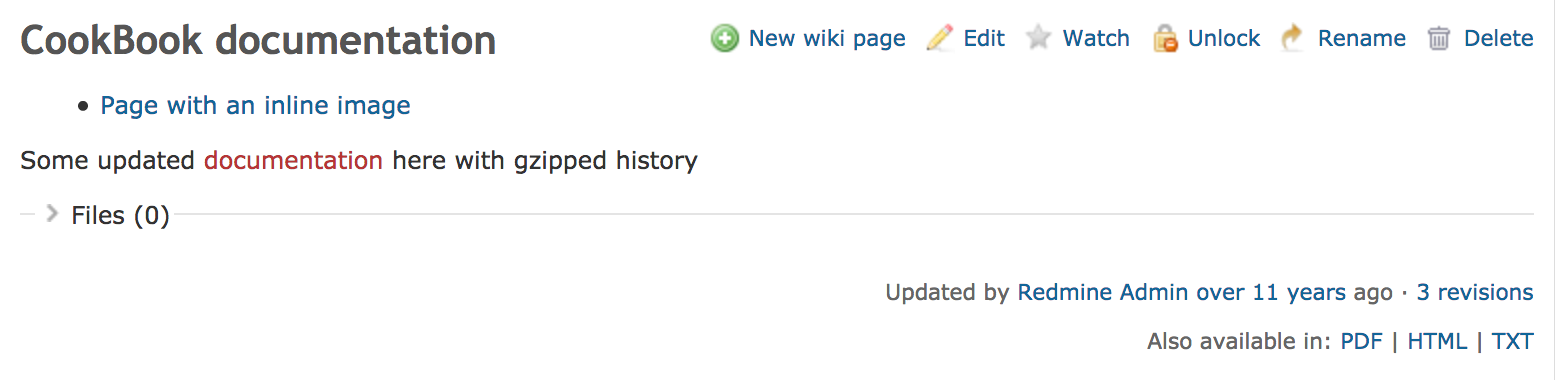Show the 3 revisions history
Image resolution: width=1555 pixels, height=380 pixels.
click(x=1475, y=293)
